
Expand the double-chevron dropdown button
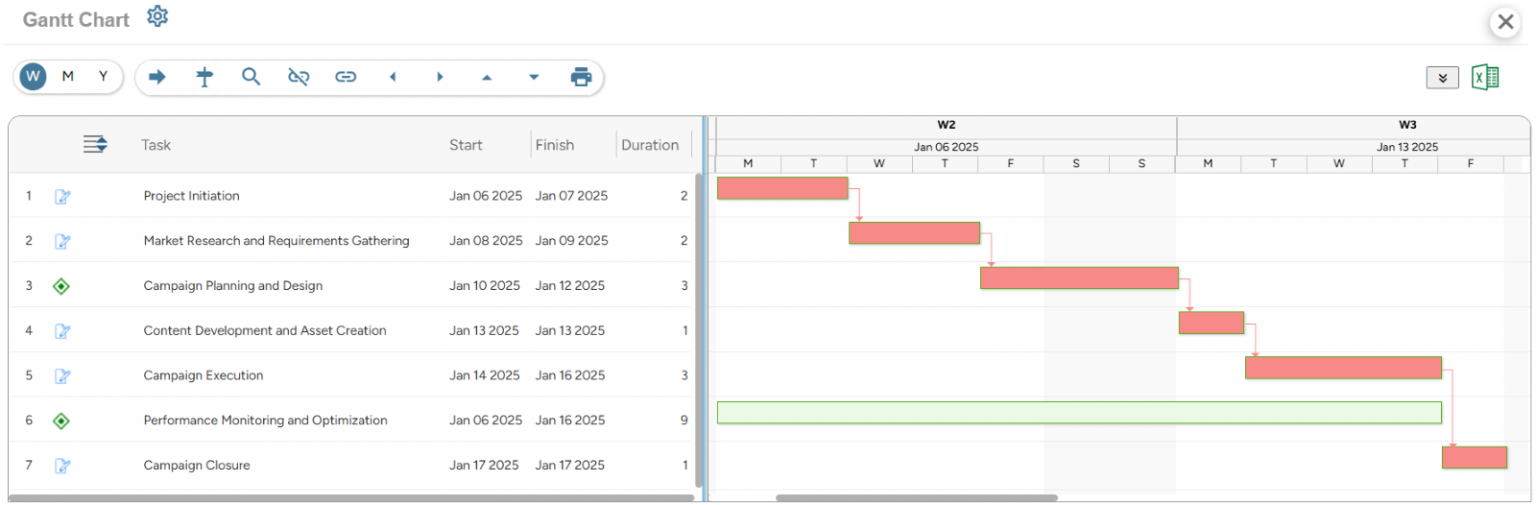pyautogui.click(x=1442, y=79)
